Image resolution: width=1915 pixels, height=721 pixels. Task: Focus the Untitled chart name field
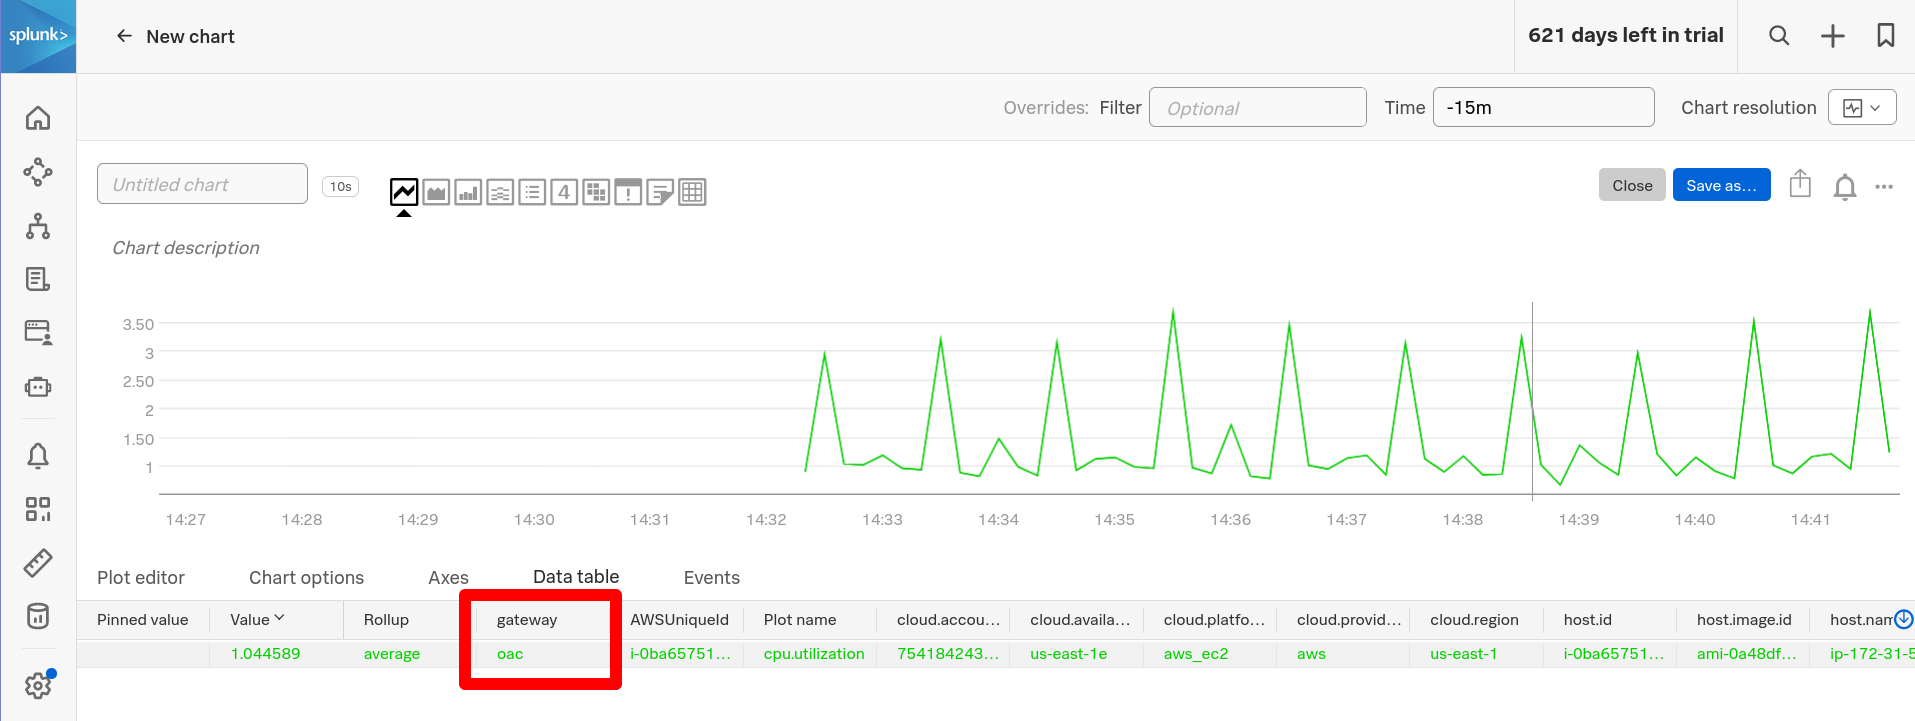coord(202,184)
